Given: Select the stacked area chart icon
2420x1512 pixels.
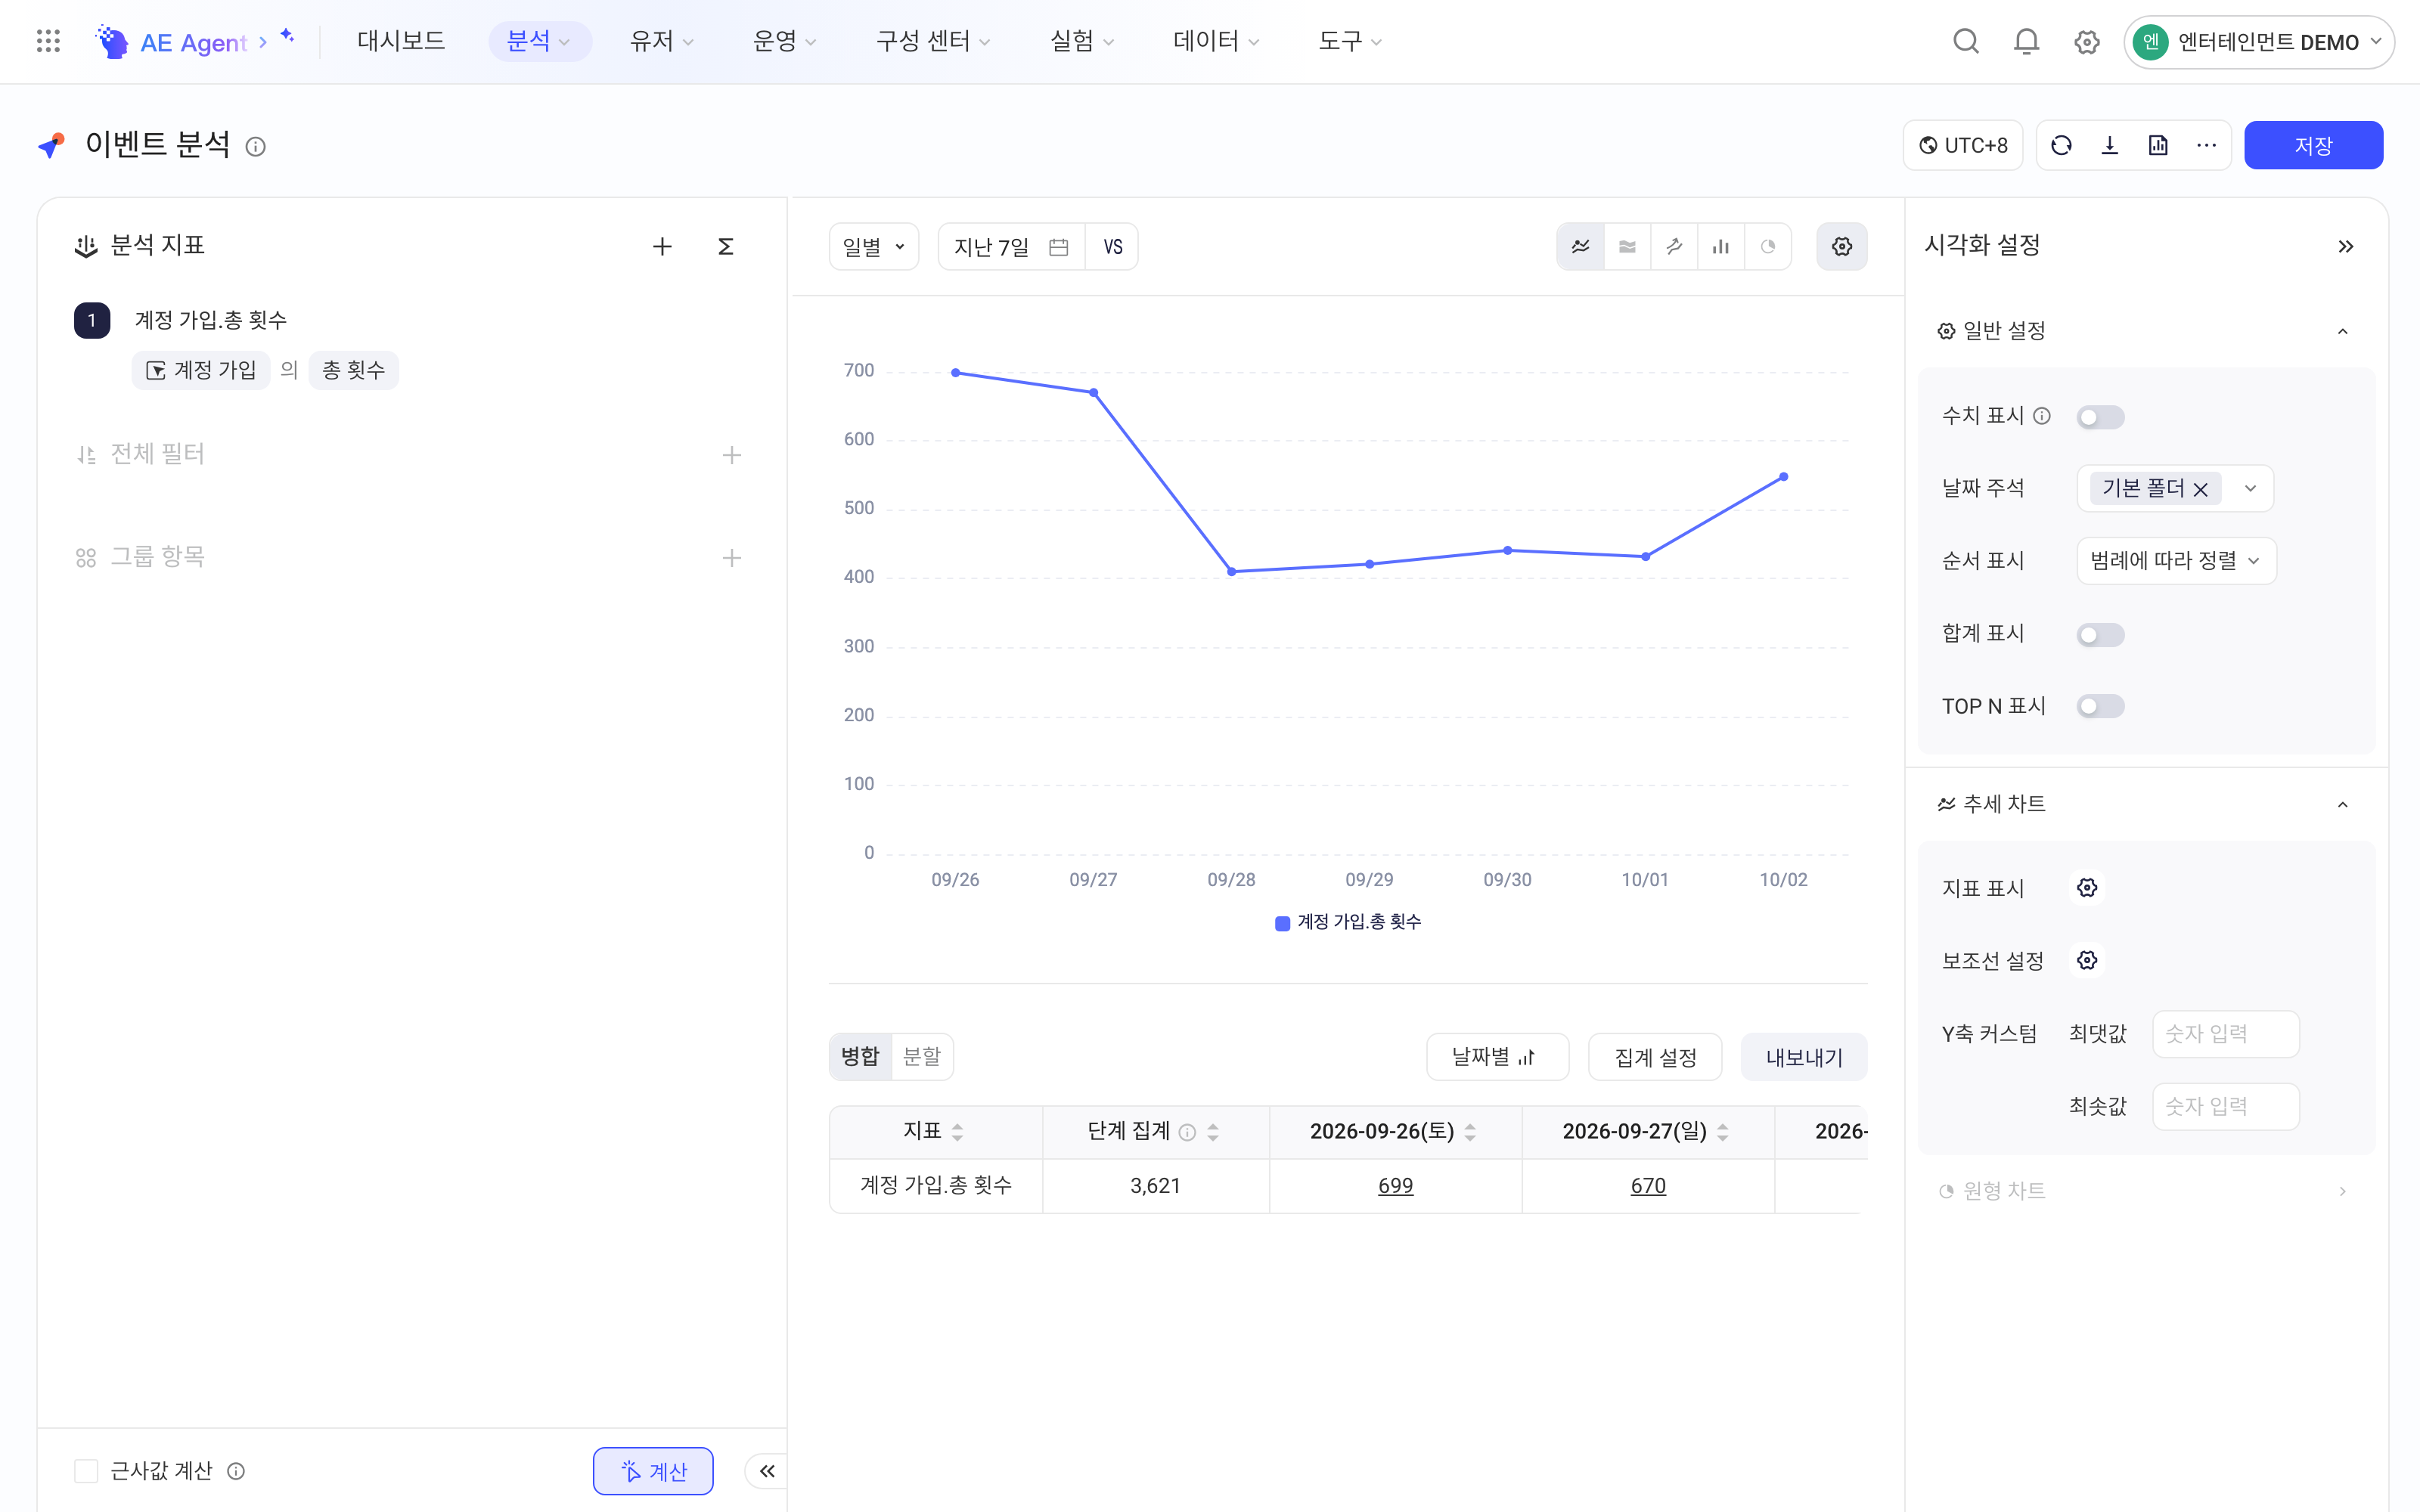Looking at the screenshot, I should click(x=1628, y=247).
